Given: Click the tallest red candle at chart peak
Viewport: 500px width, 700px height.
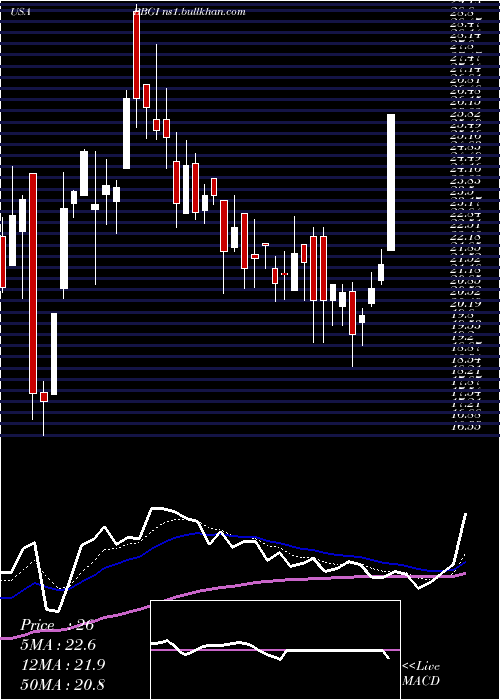Looking at the screenshot, I should pos(136,54).
